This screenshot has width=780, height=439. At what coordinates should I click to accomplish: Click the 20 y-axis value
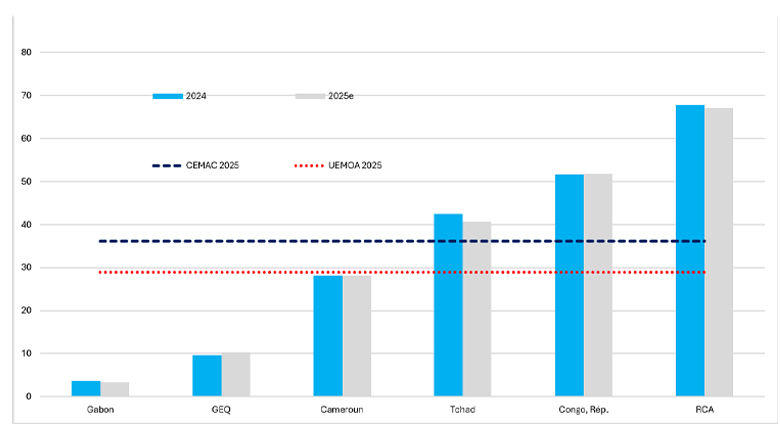[x=26, y=311]
